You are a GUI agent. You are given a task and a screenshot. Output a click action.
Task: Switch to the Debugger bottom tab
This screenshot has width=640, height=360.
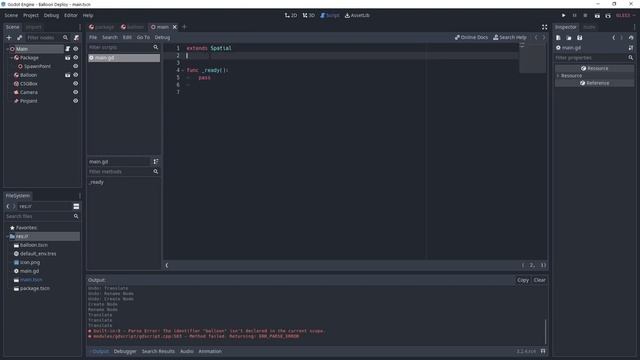pyautogui.click(x=125, y=351)
